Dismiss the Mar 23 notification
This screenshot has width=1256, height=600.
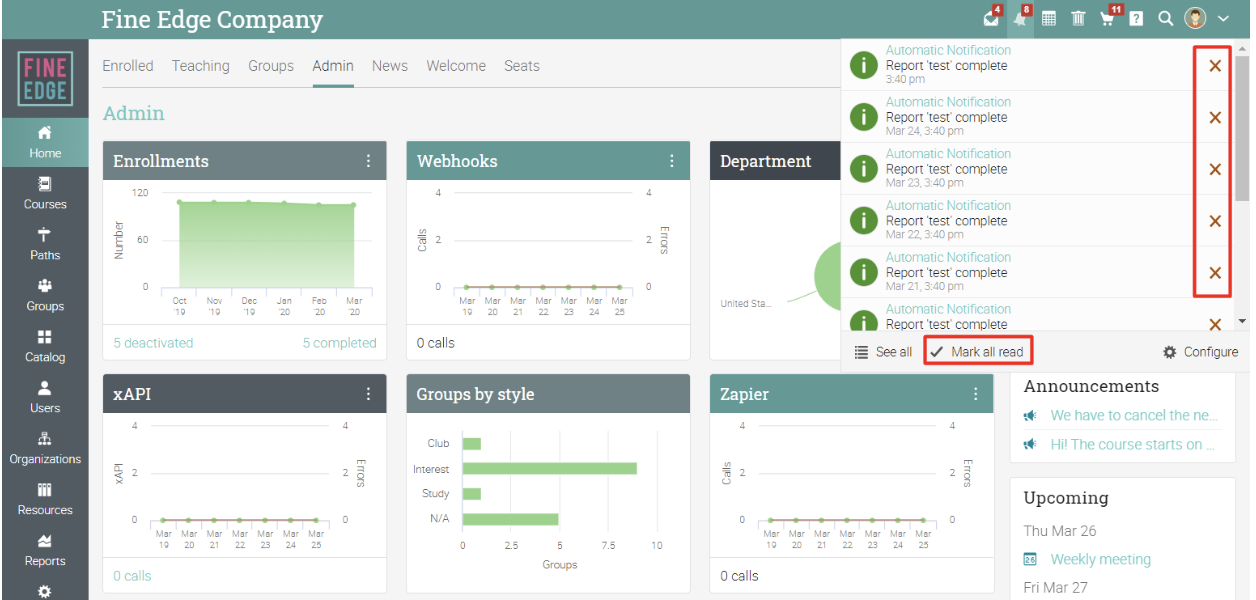click(x=1215, y=170)
